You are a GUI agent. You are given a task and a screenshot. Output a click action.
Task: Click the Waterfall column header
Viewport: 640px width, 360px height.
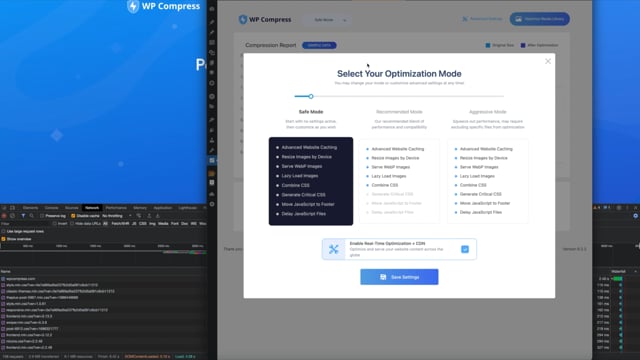618,271
